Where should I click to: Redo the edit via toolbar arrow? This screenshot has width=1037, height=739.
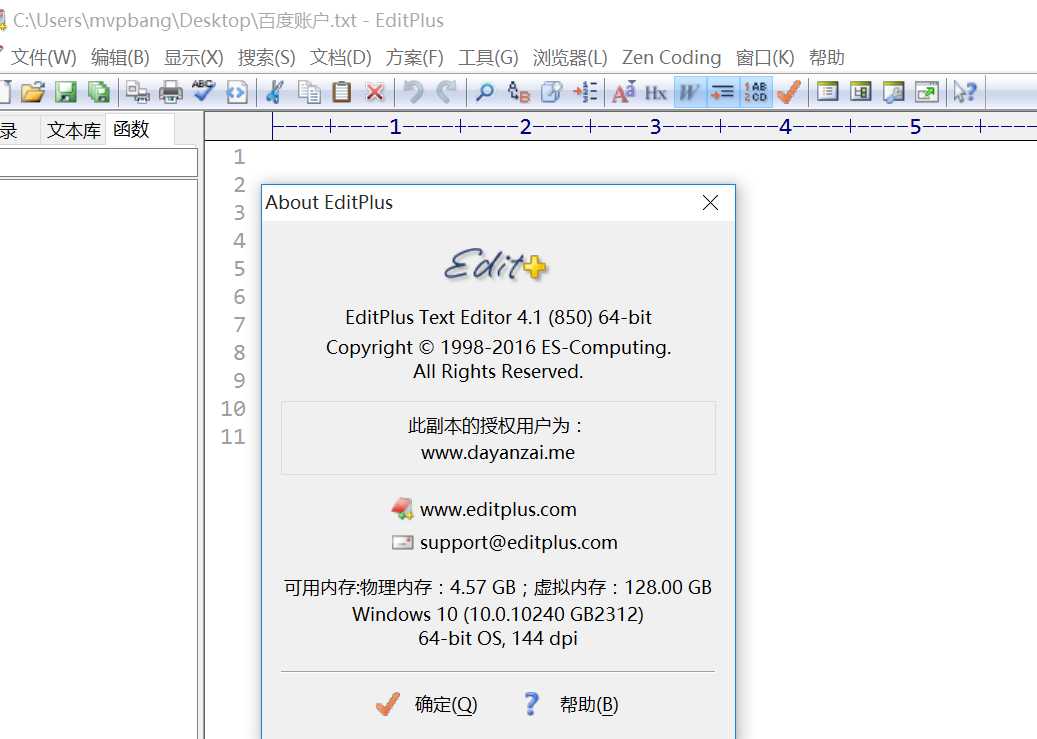tap(446, 92)
